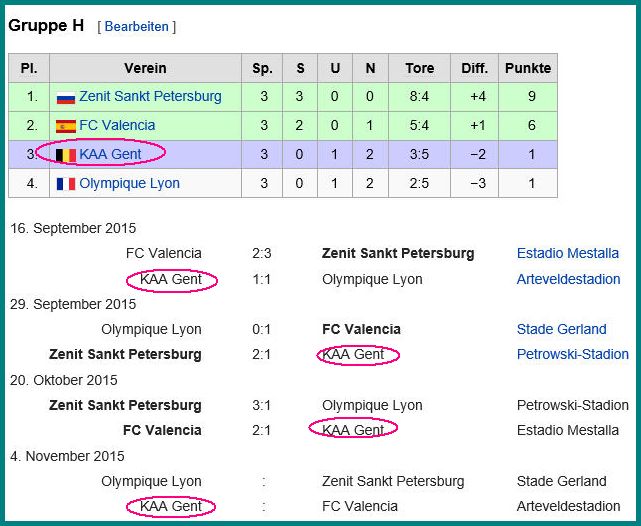Open the Bearbeiten edit link for Gruppe H
The image size is (641, 526).
137,27
